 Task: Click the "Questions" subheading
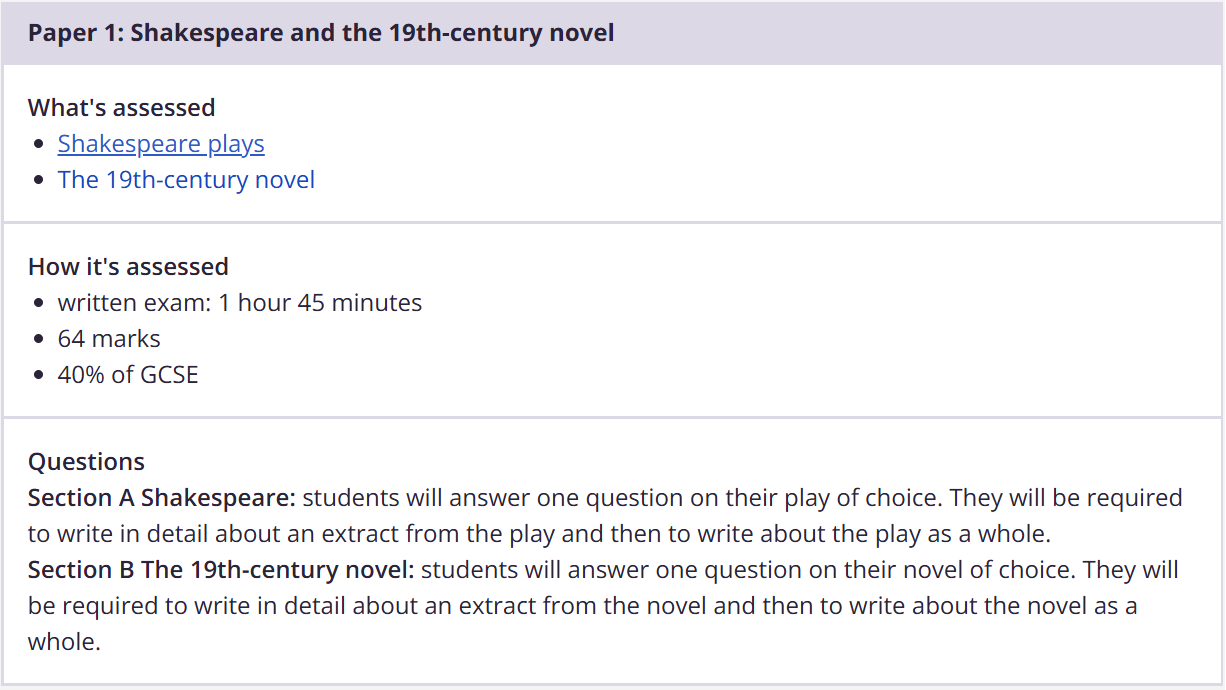[86, 461]
